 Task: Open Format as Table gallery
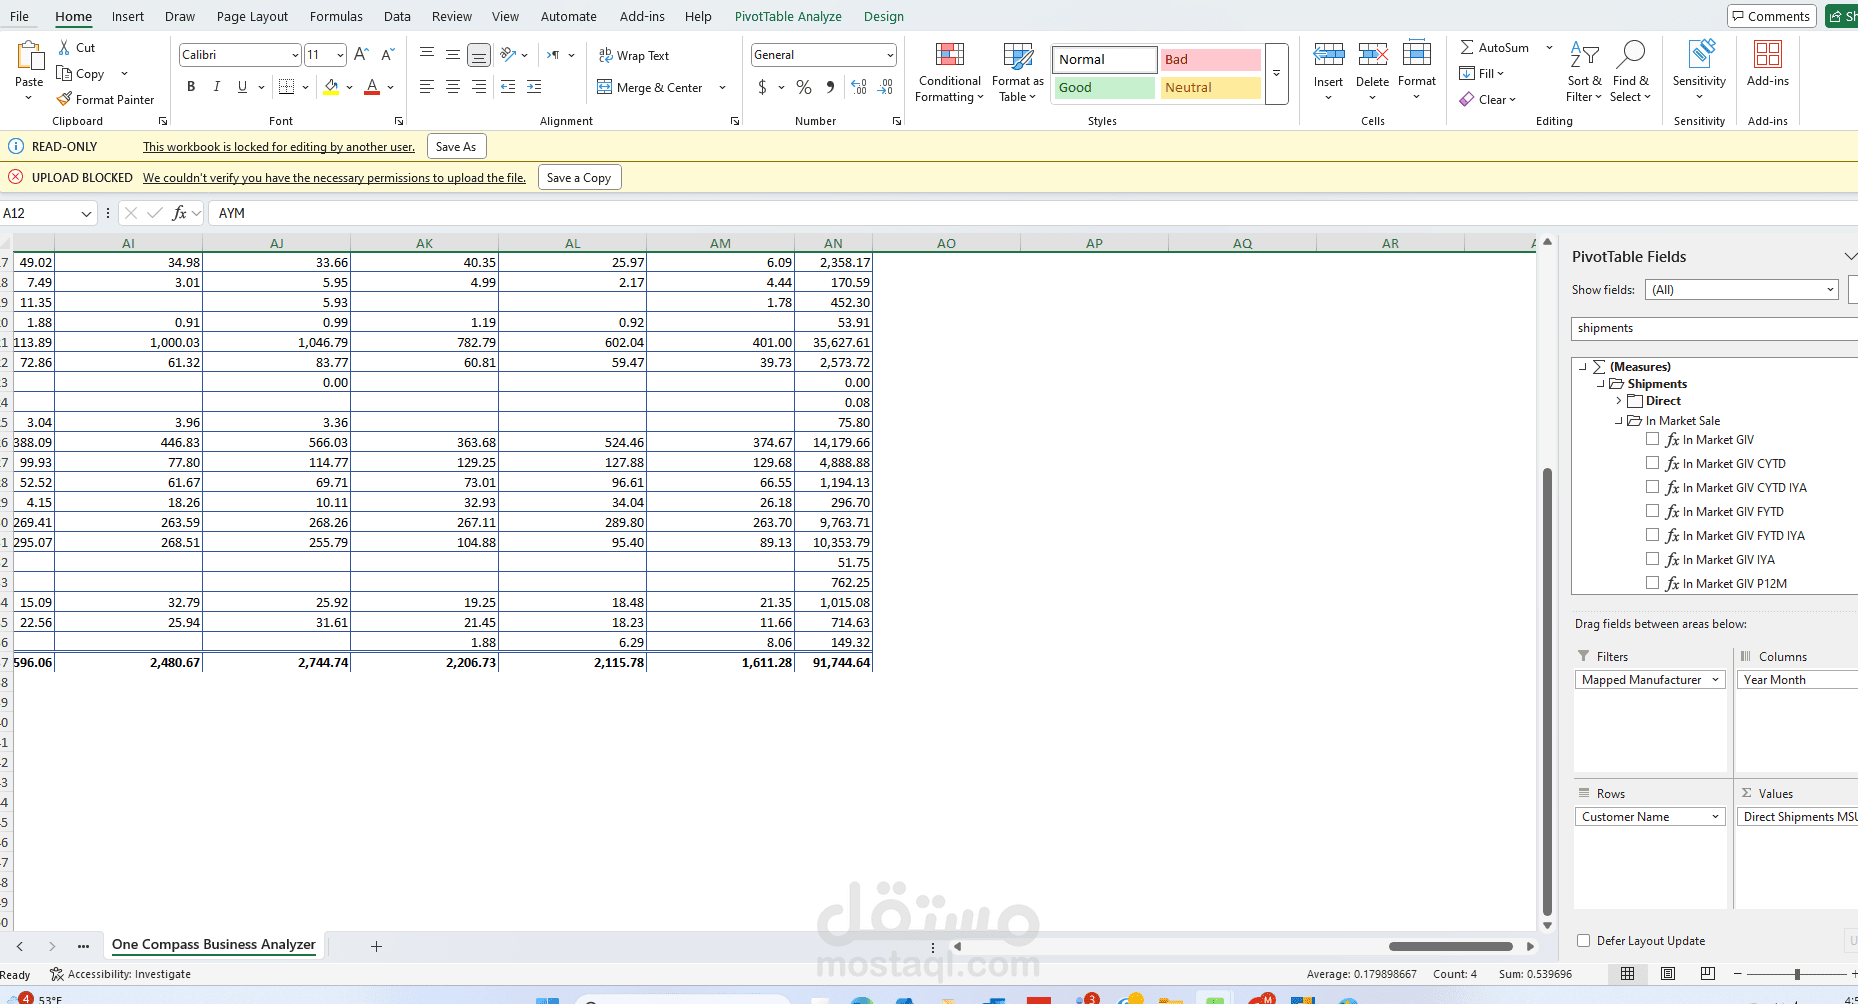click(1017, 70)
